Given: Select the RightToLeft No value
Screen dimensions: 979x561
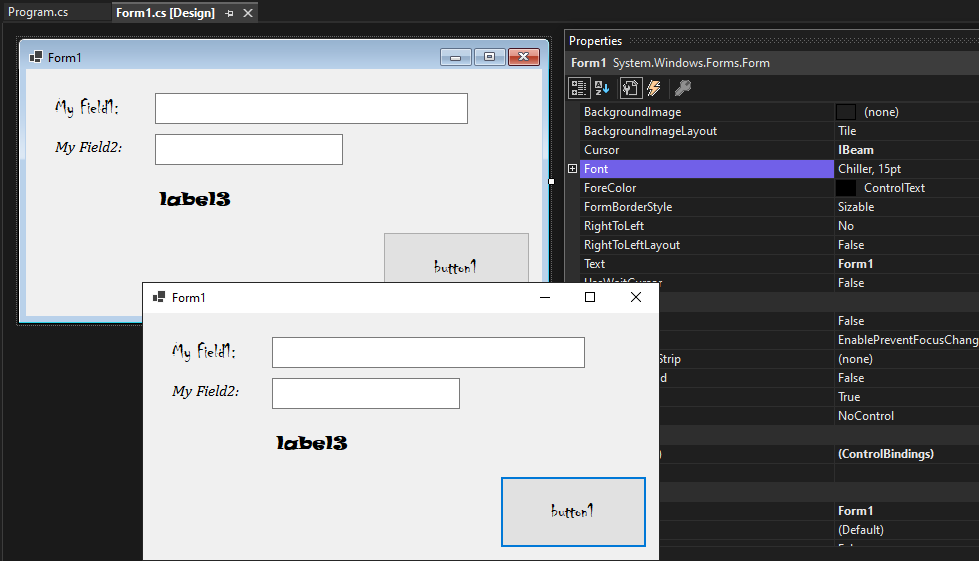Looking at the screenshot, I should point(907,226).
